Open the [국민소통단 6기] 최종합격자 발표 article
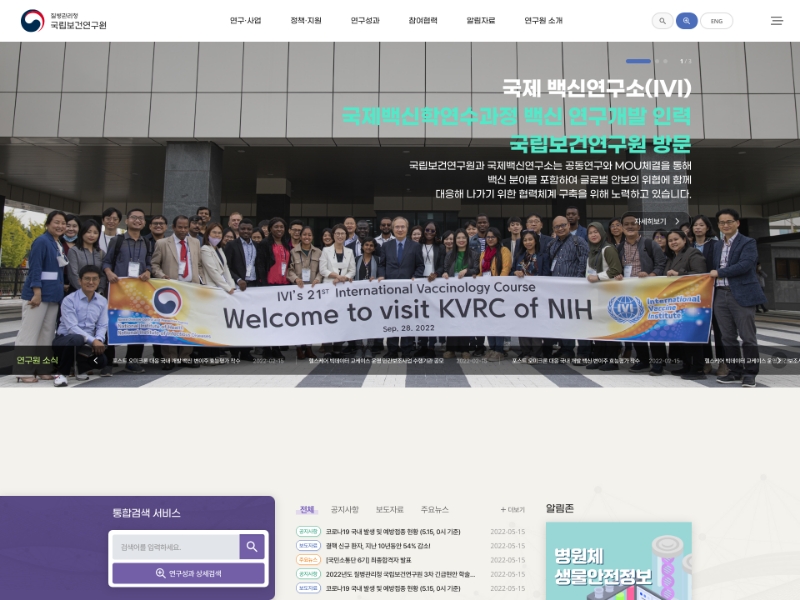 368,560
